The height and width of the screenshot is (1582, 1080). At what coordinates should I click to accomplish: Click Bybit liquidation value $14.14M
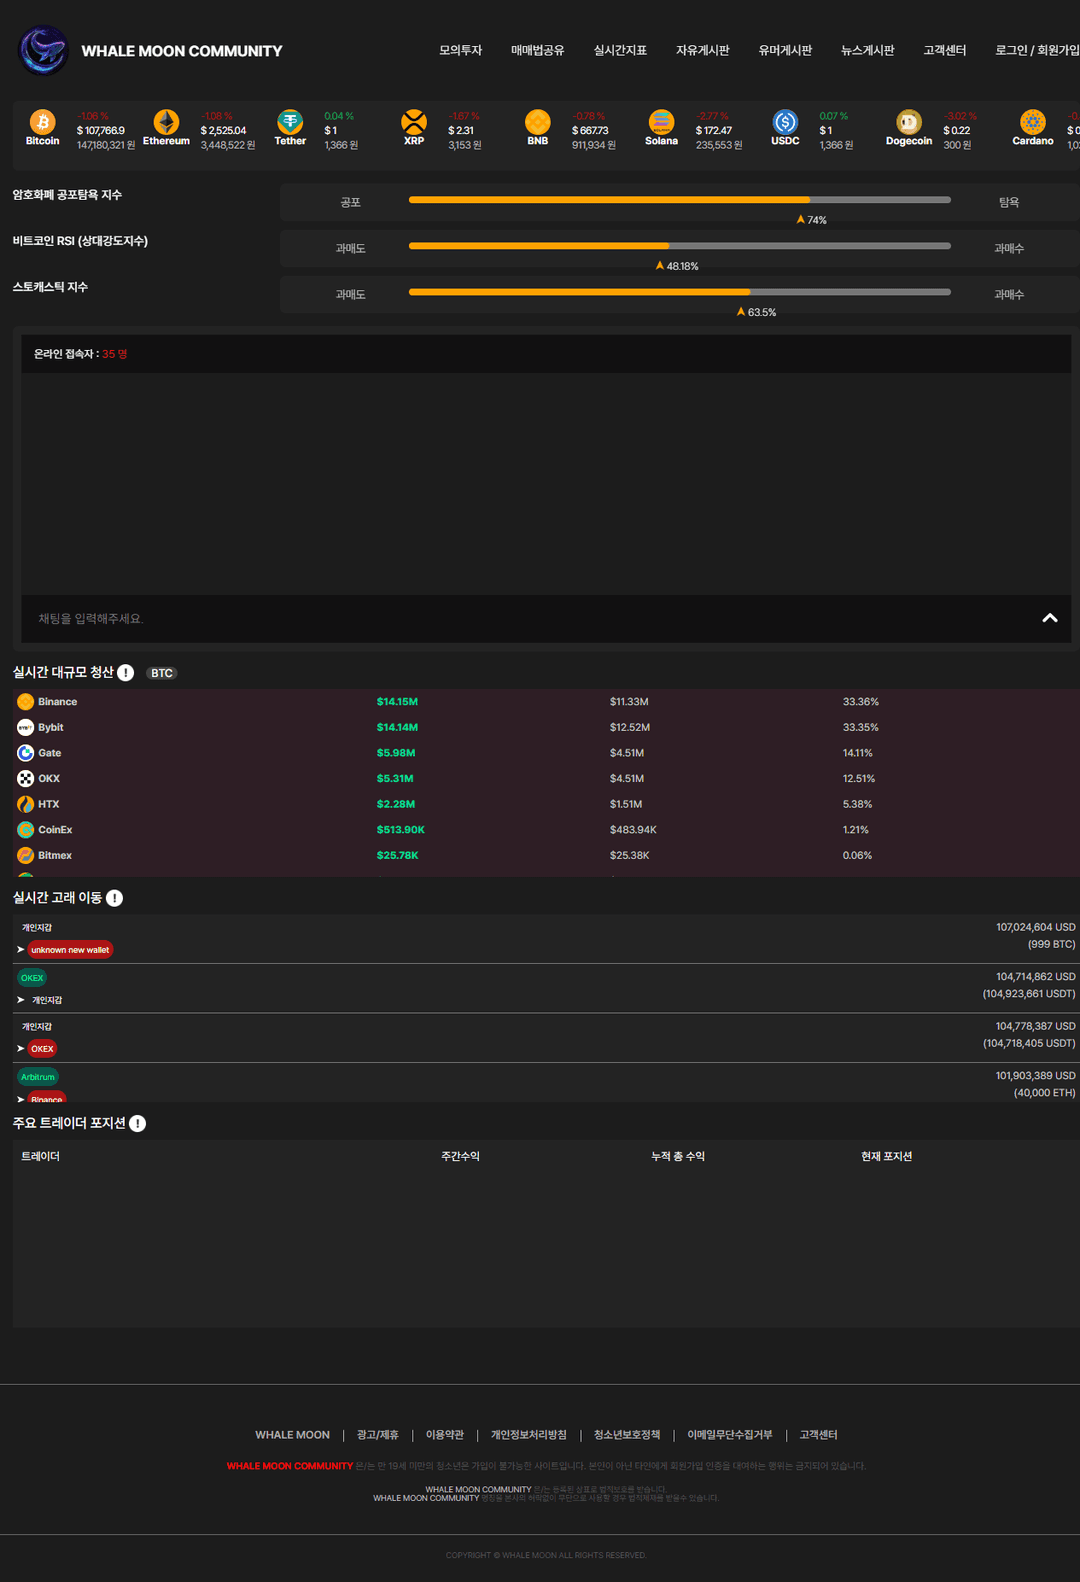[397, 727]
